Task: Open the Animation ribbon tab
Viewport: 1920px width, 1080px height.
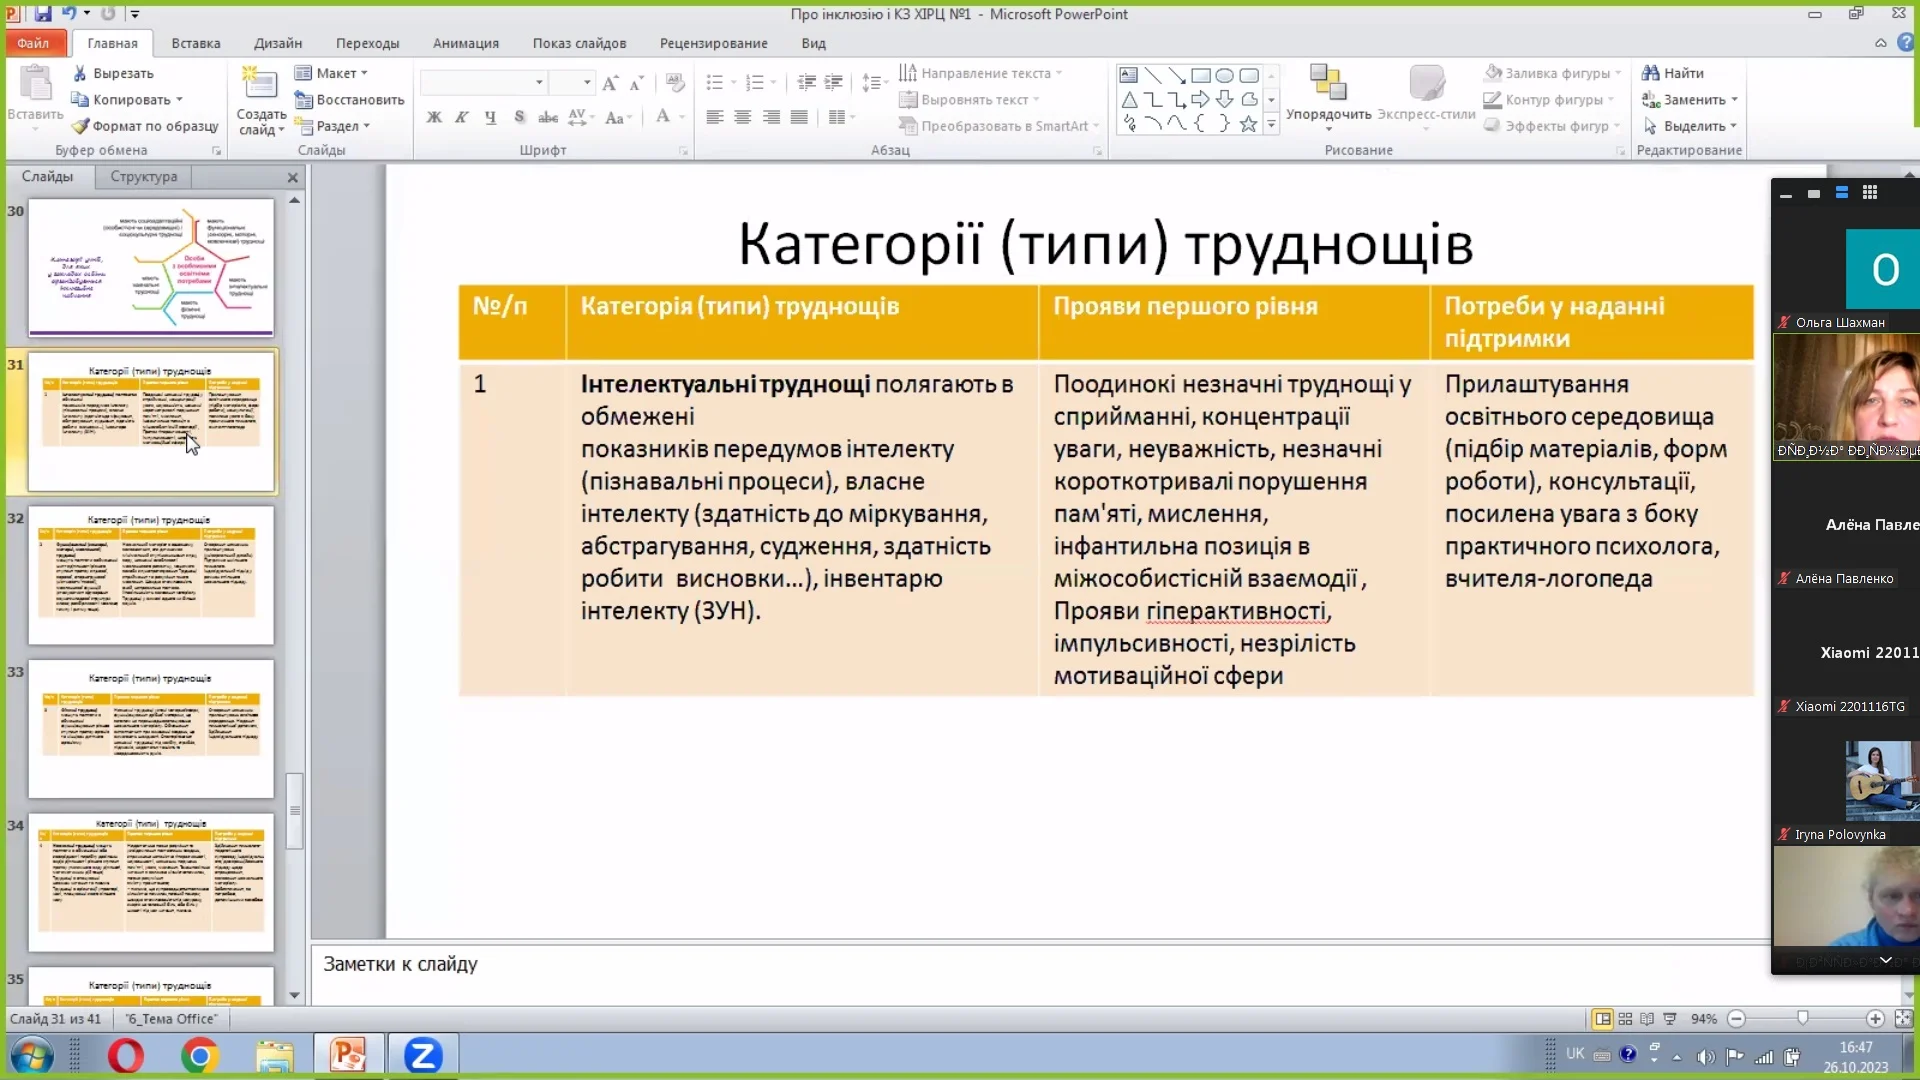Action: pyautogui.click(x=465, y=43)
